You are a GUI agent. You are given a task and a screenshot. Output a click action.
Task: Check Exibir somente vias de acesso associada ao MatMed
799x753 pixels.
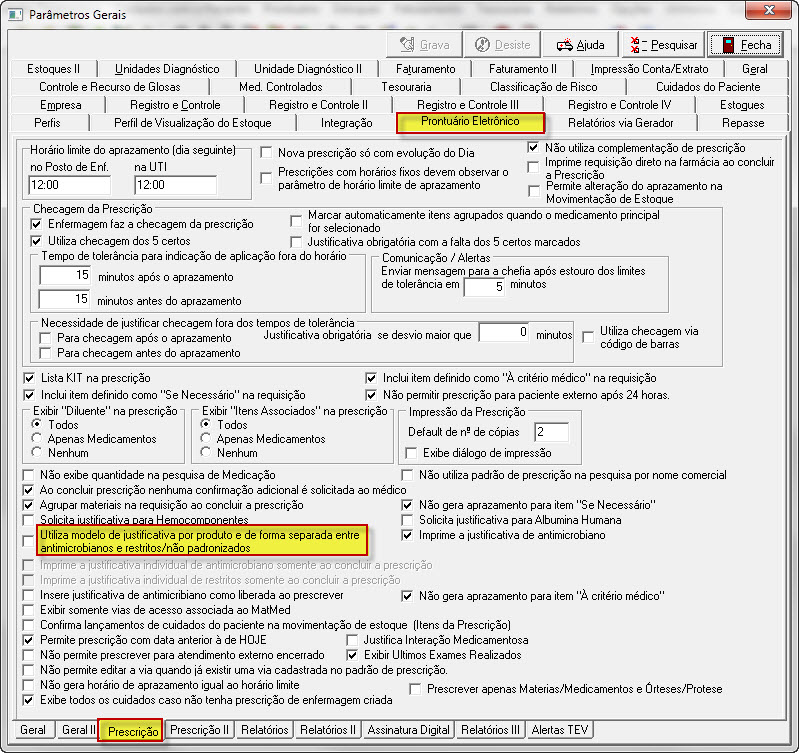point(29,610)
